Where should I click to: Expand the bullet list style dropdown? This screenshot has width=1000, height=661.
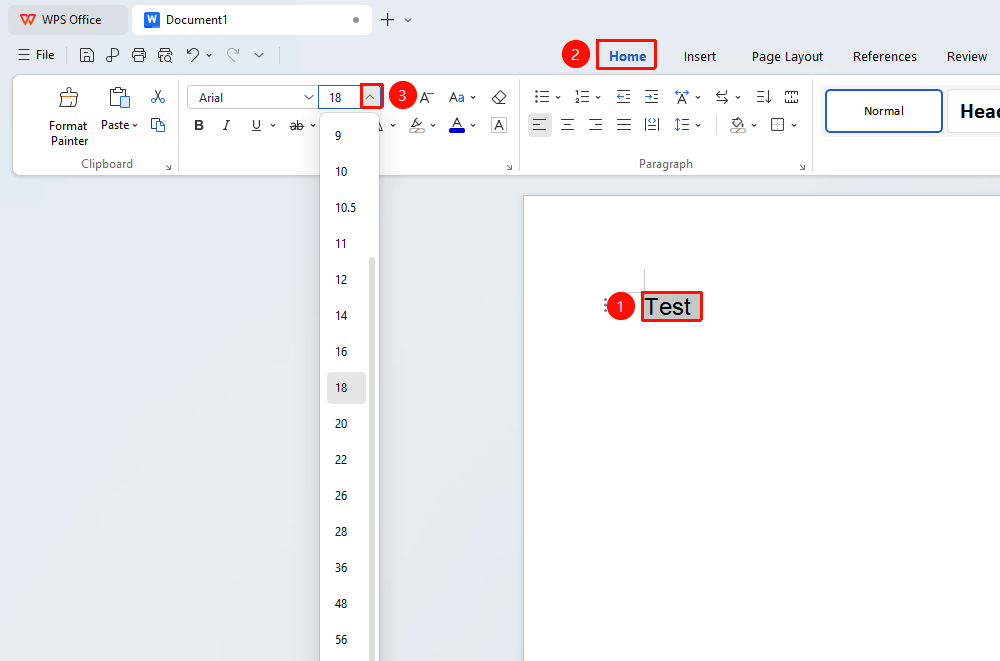(557, 97)
